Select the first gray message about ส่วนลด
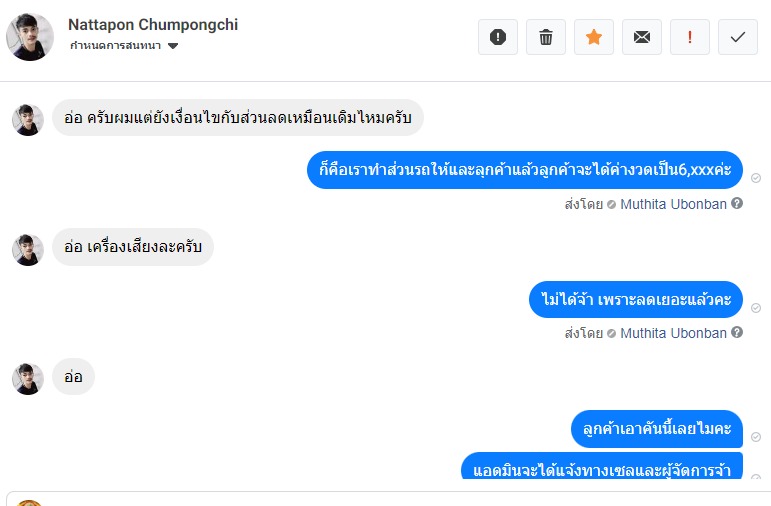This screenshot has width=771, height=506. (x=238, y=118)
